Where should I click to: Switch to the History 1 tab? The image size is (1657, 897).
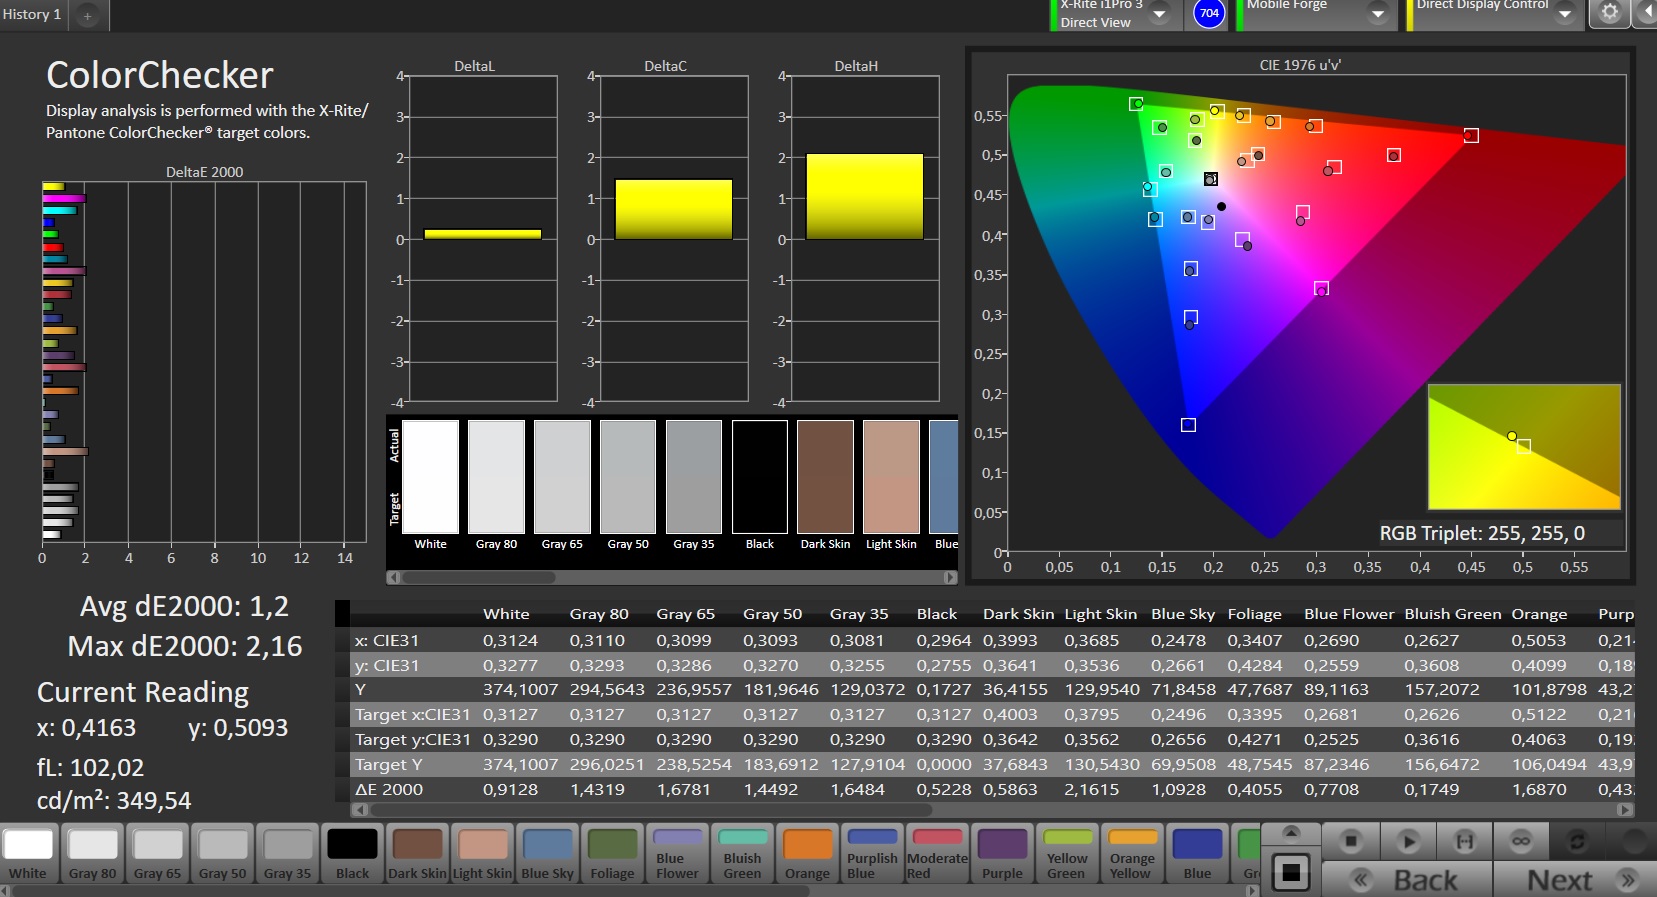pos(32,14)
